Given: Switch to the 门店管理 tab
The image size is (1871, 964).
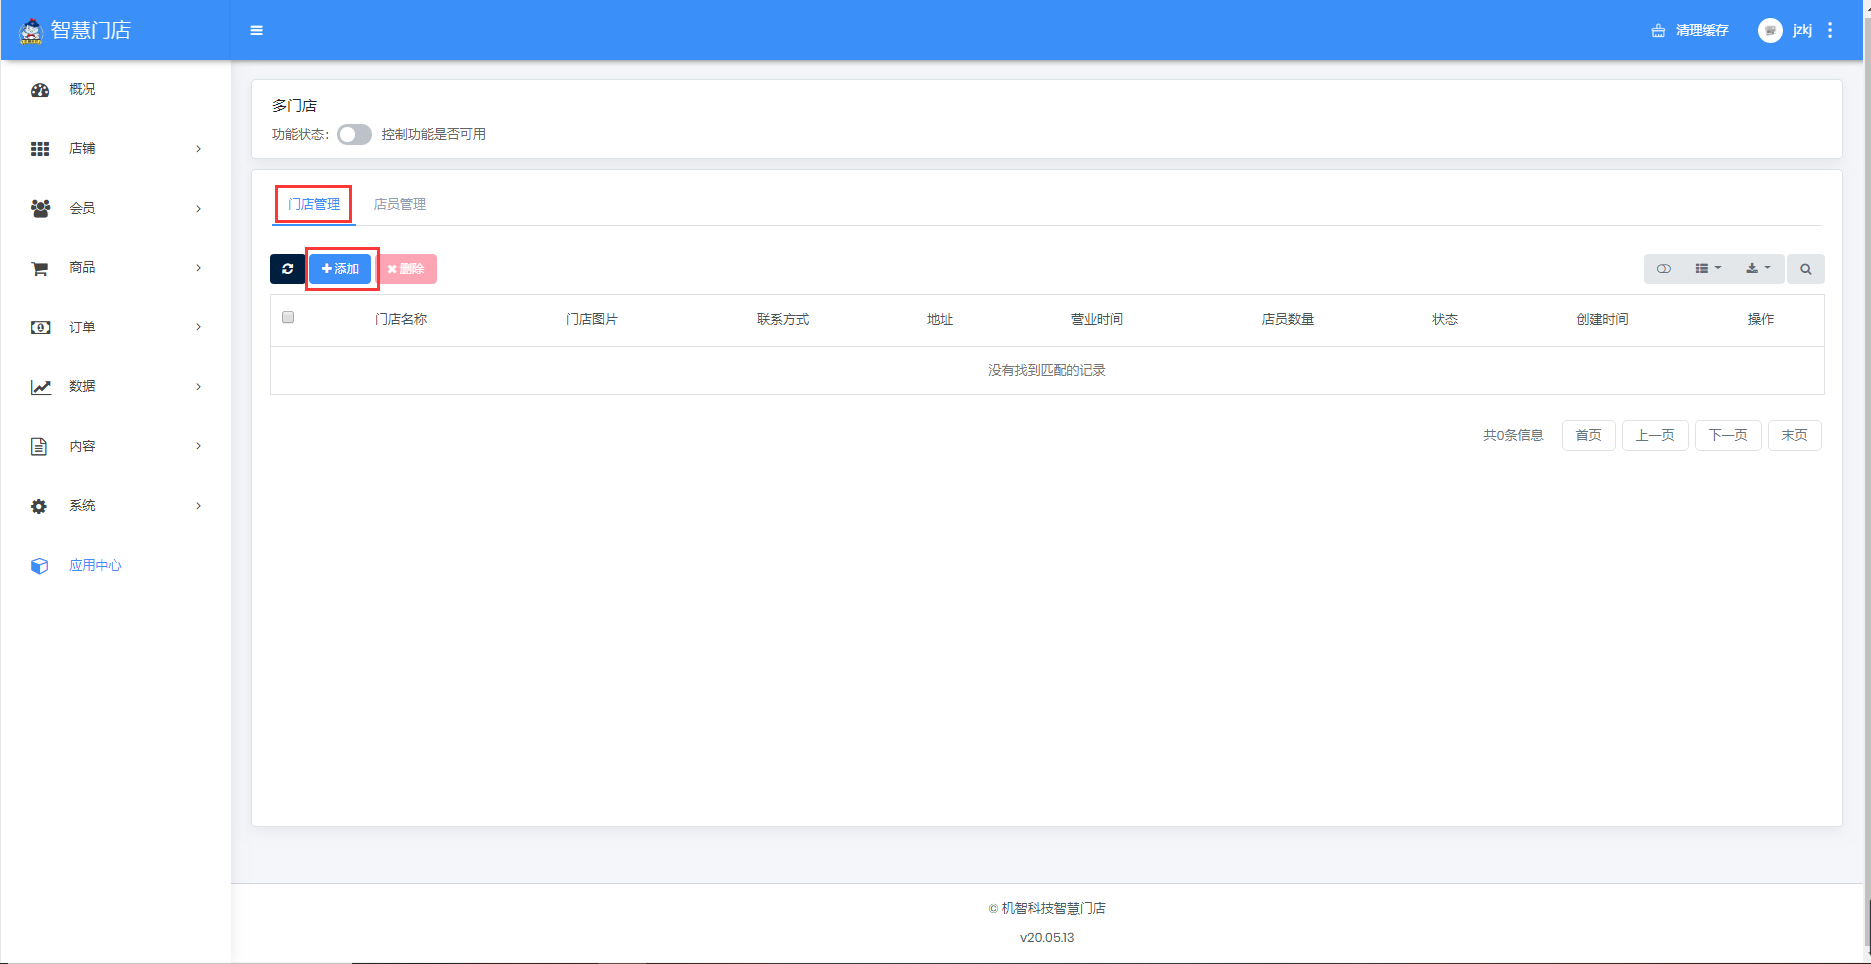Looking at the screenshot, I should [314, 204].
